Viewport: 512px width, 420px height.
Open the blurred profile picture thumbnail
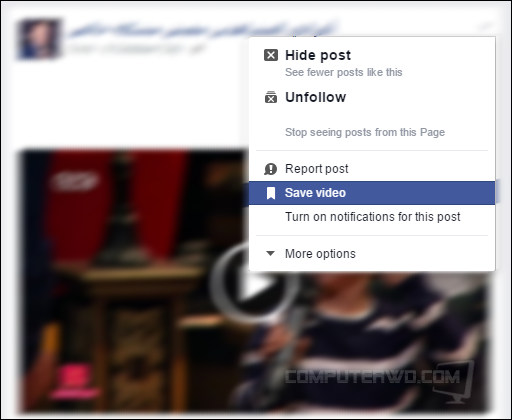39,39
